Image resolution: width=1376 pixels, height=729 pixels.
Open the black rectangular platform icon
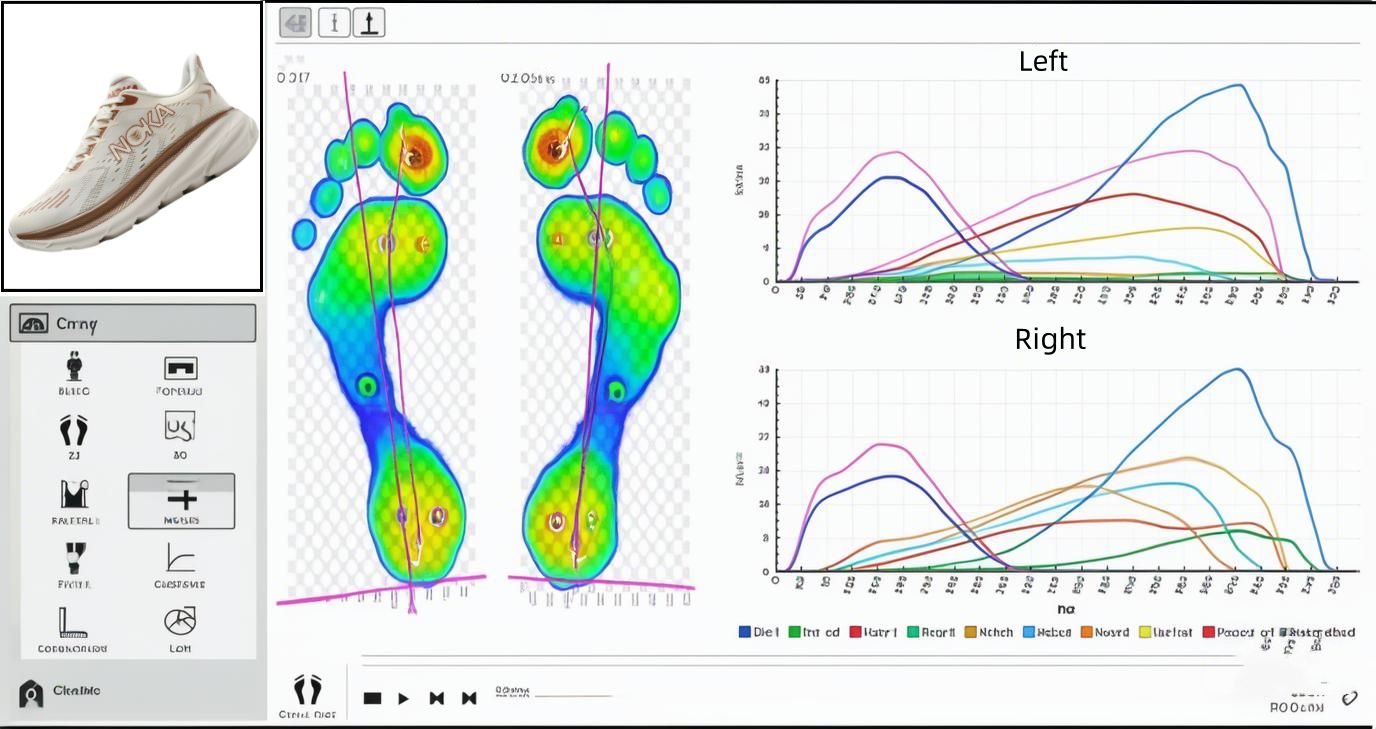(x=181, y=368)
